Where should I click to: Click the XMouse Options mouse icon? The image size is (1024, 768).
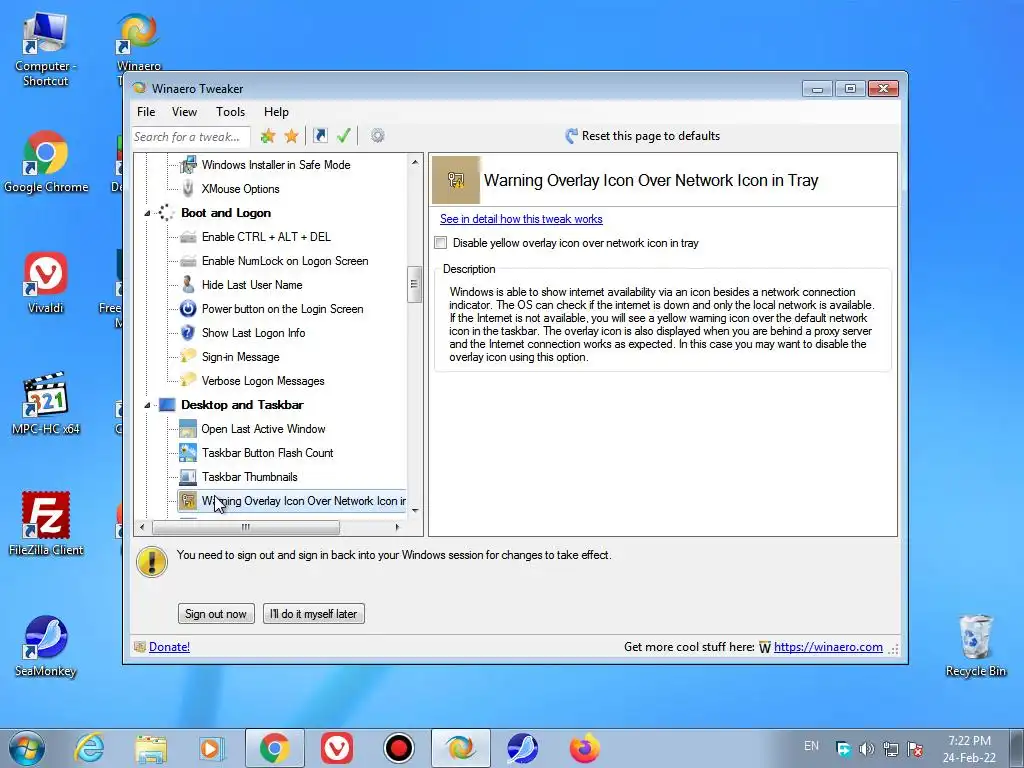[x=188, y=189]
